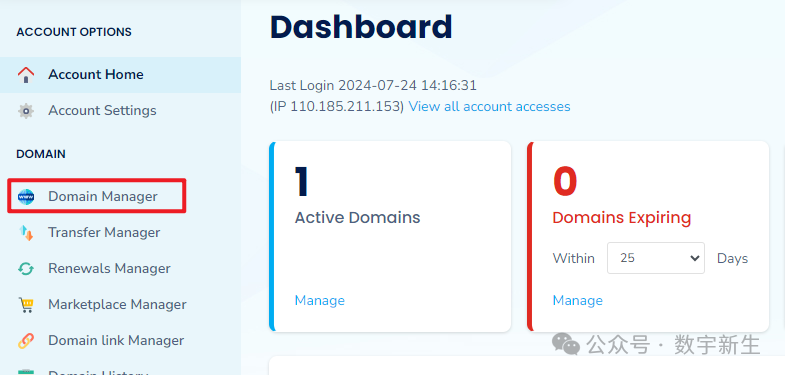Viewport: 785px width, 375px height.
Task: Go to Domain Manager
Action: click(103, 197)
